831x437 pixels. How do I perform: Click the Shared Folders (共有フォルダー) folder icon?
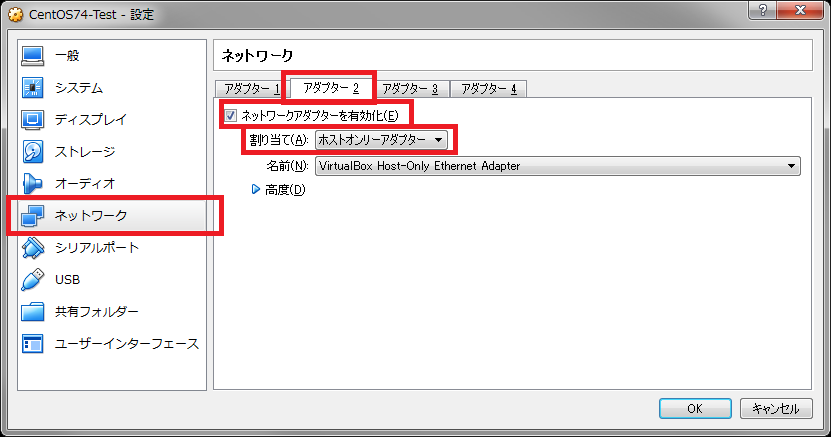(32, 312)
